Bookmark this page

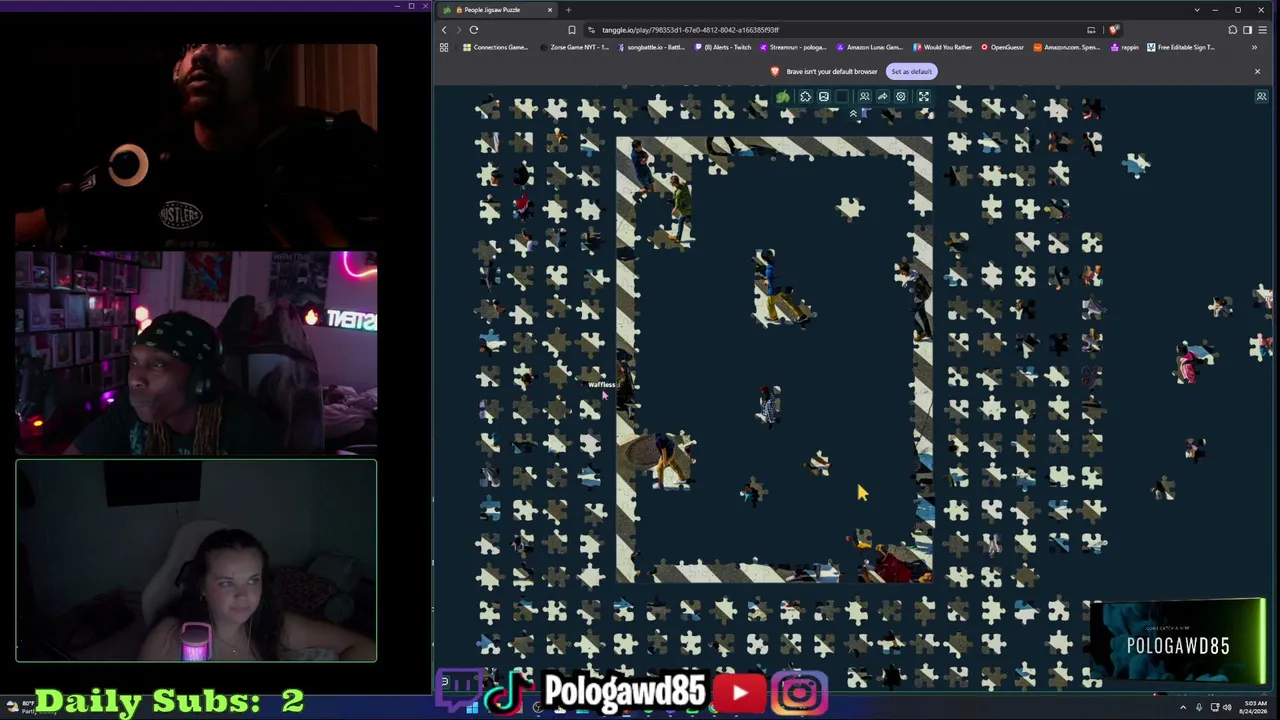(572, 30)
